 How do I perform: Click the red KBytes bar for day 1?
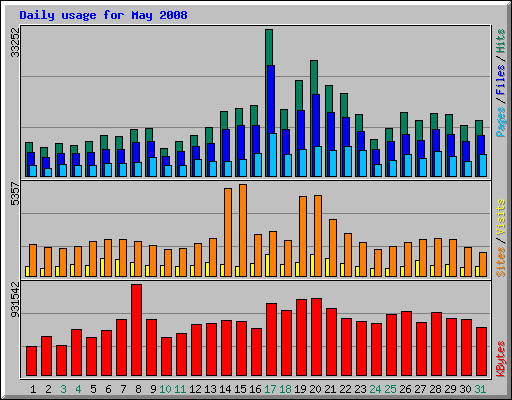click(31, 361)
